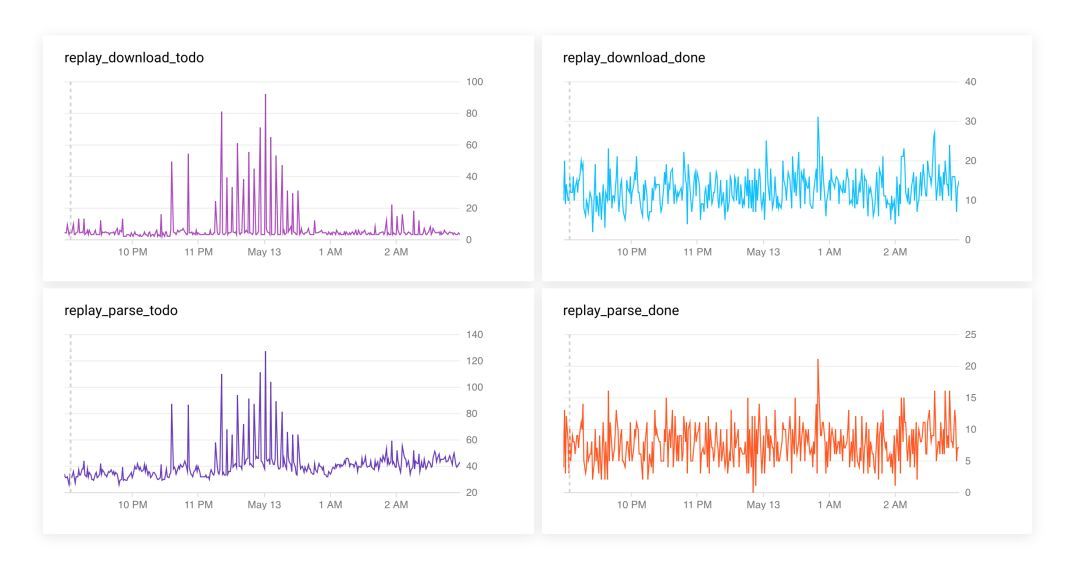Viewport: 1080px width, 567px height.
Task: Click the 1 AM label under replay_download_todo
Action: pos(330,252)
